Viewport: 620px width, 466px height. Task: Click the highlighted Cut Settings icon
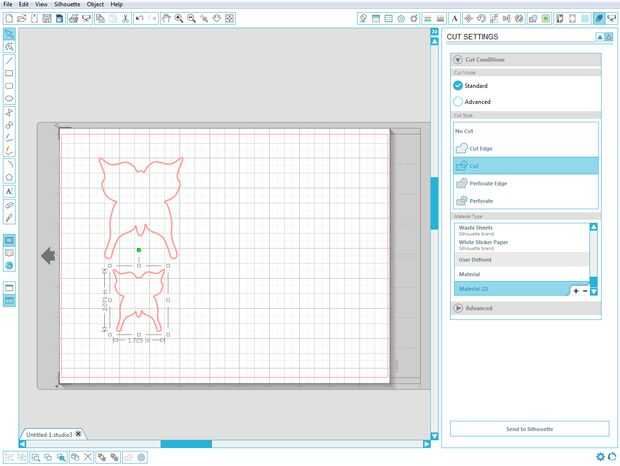point(599,19)
